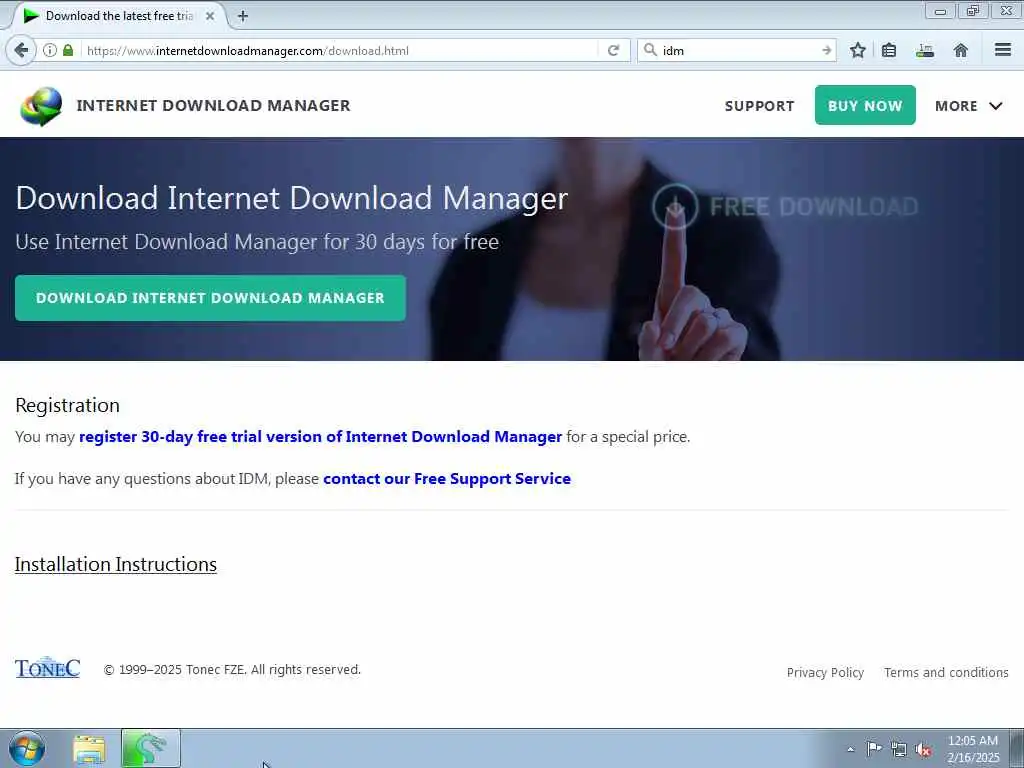Screen dimensions: 1024x768
Task: Click the Download Internet Download Manager headline
Action: coord(292,198)
